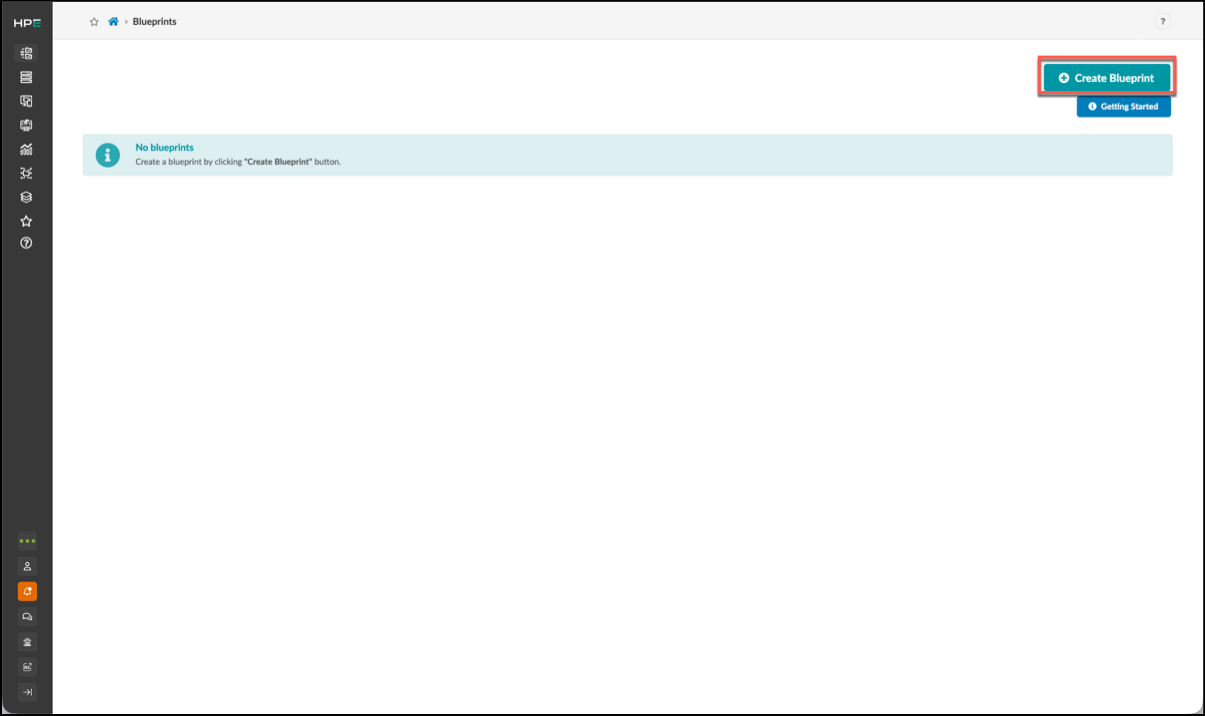1205x716 pixels.
Task: Expand the sidebar with the arrow icon
Action: [27, 691]
